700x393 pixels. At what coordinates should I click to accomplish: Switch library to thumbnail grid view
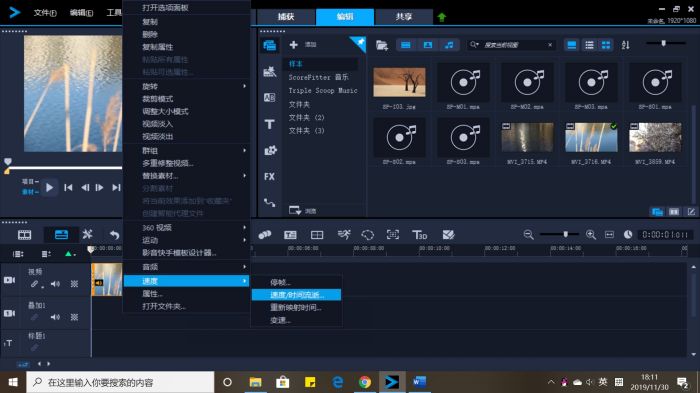(606, 45)
